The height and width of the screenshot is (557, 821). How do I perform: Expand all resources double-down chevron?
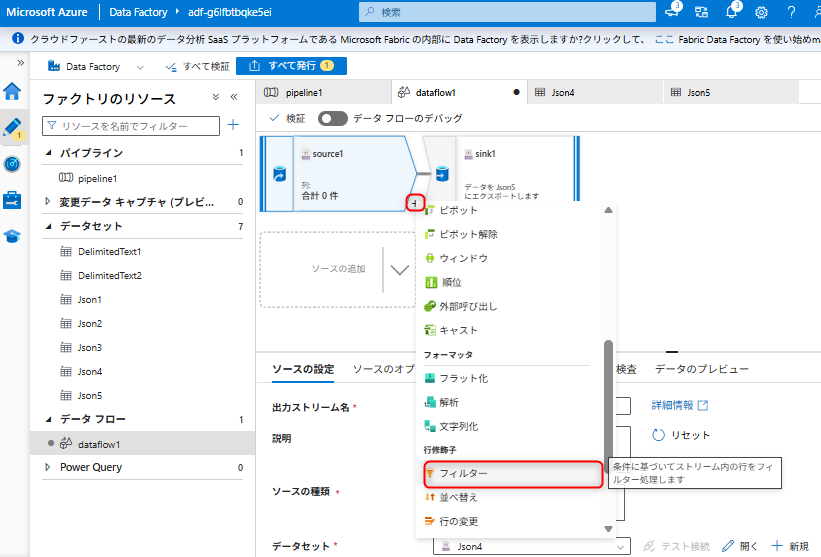point(216,97)
